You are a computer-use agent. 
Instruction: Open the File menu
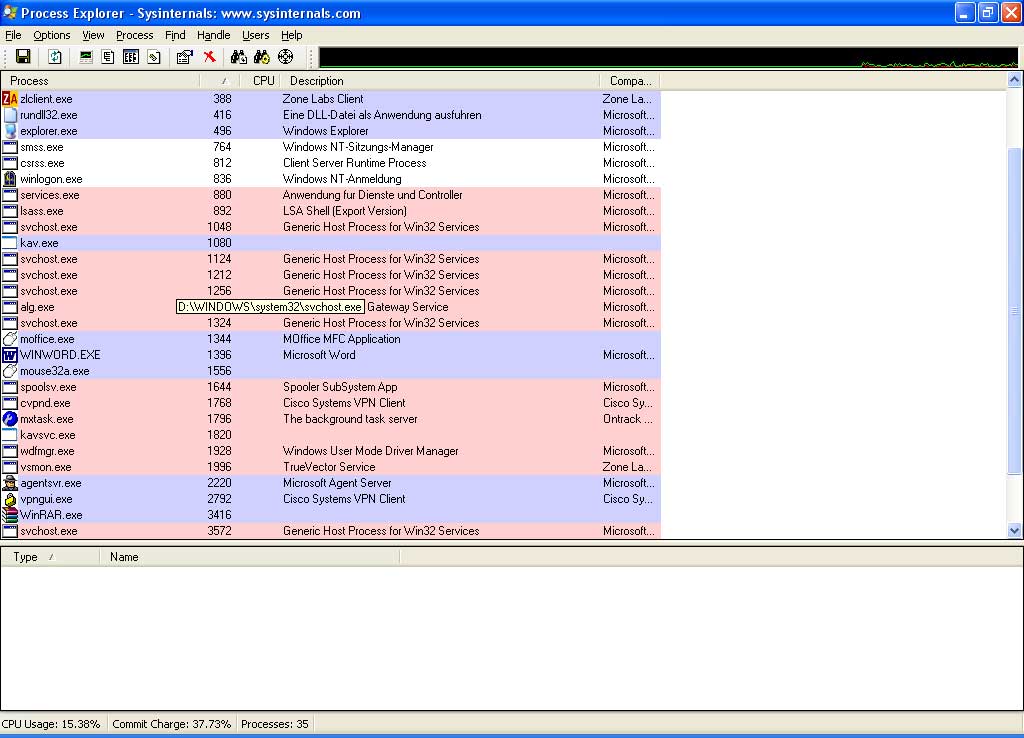(x=13, y=35)
